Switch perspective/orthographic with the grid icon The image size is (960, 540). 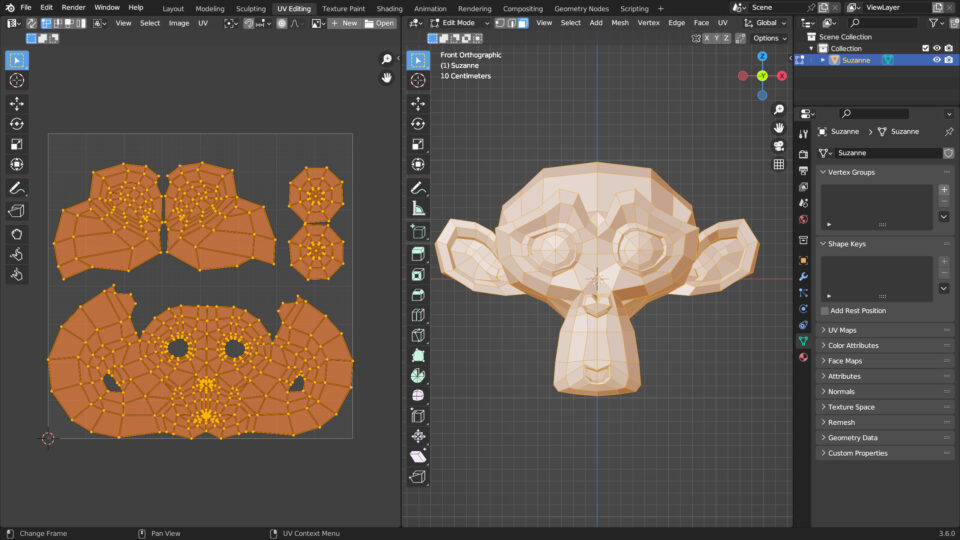pos(779,164)
